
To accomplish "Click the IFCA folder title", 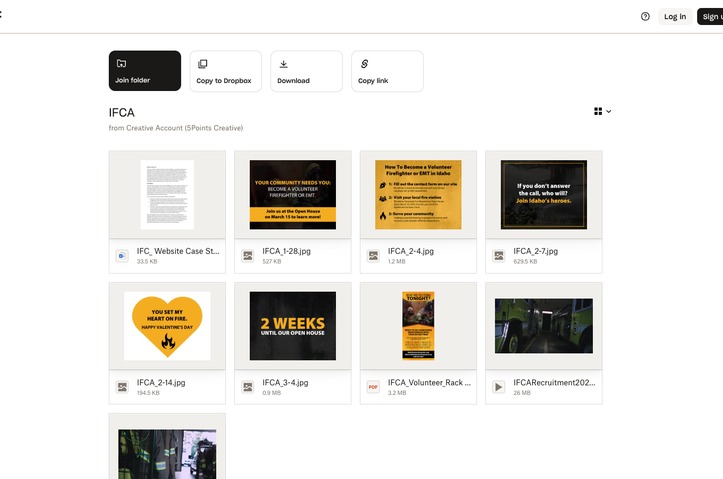I will point(122,112).
